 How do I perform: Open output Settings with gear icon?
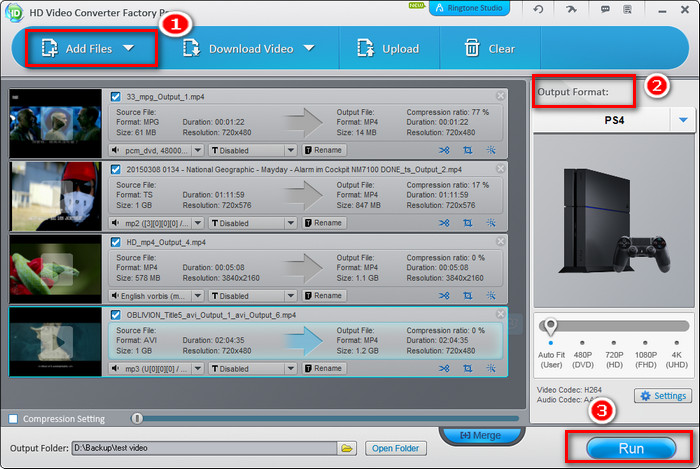click(x=663, y=395)
